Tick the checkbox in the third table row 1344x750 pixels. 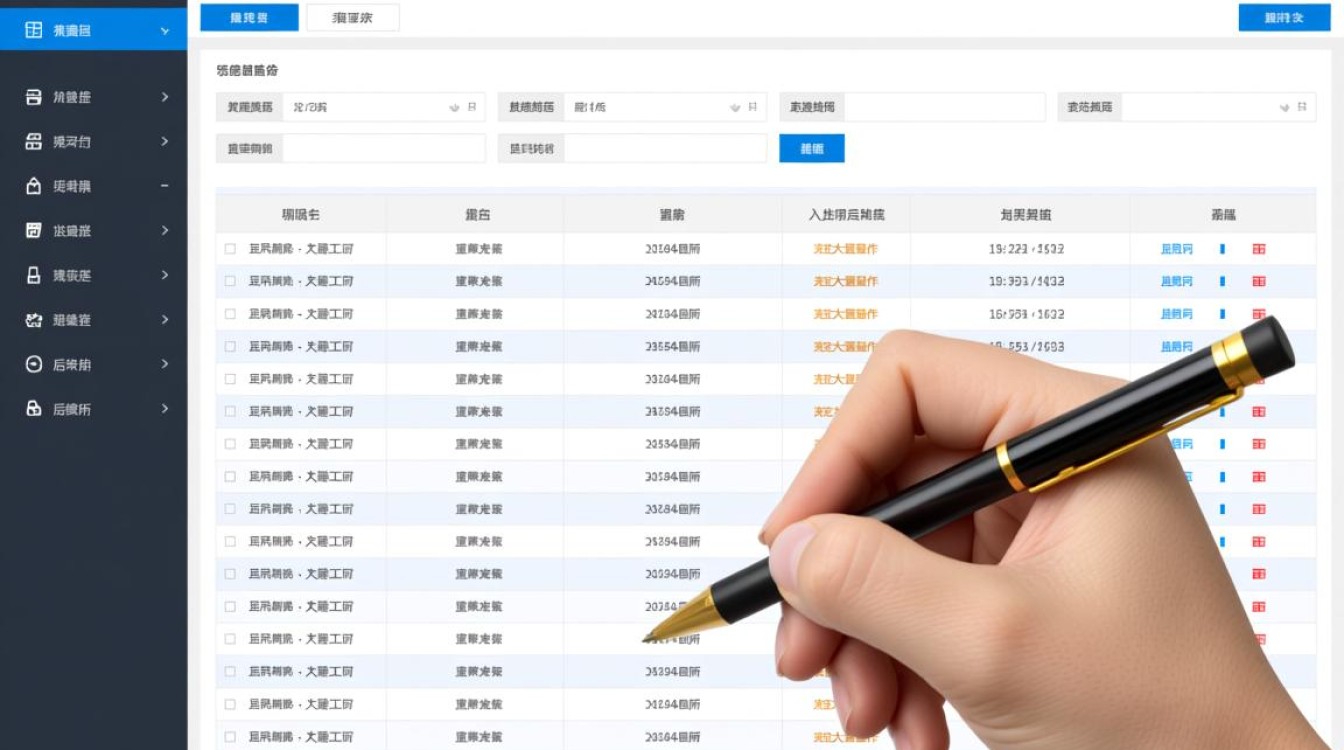tap(230, 314)
